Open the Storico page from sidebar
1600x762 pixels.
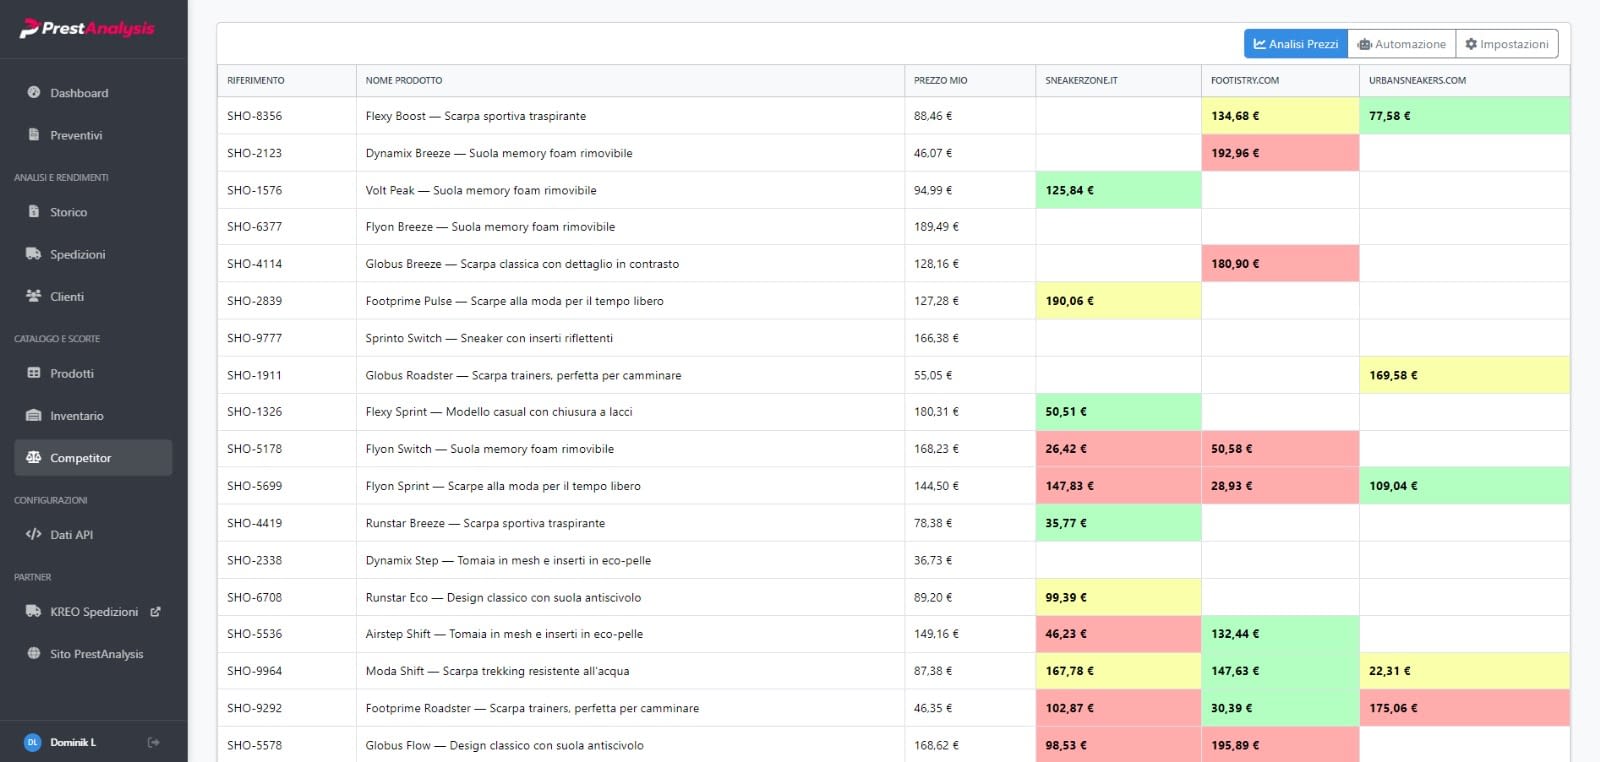[68, 212]
